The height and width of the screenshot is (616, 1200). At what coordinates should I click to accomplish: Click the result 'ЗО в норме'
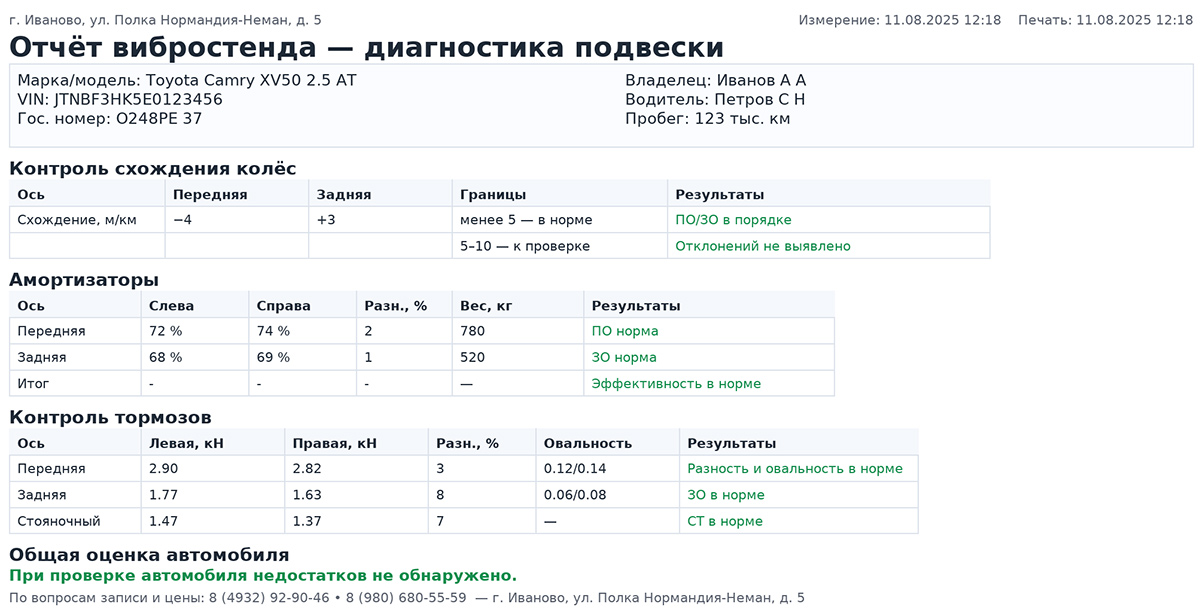726,495
